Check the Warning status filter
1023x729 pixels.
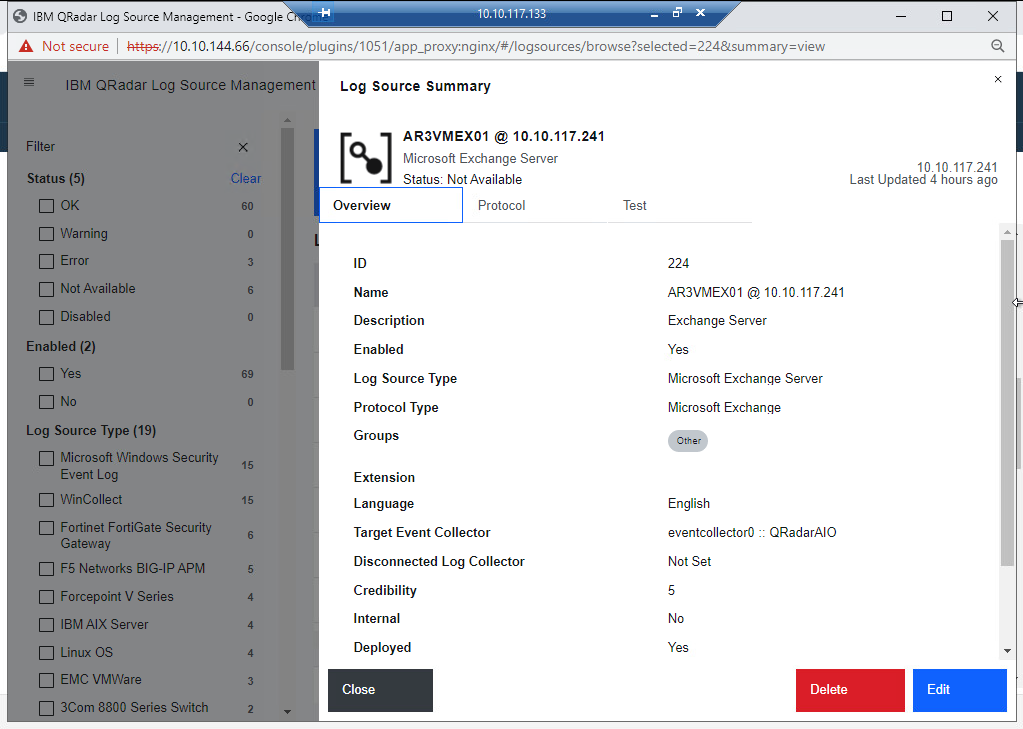[x=46, y=234]
